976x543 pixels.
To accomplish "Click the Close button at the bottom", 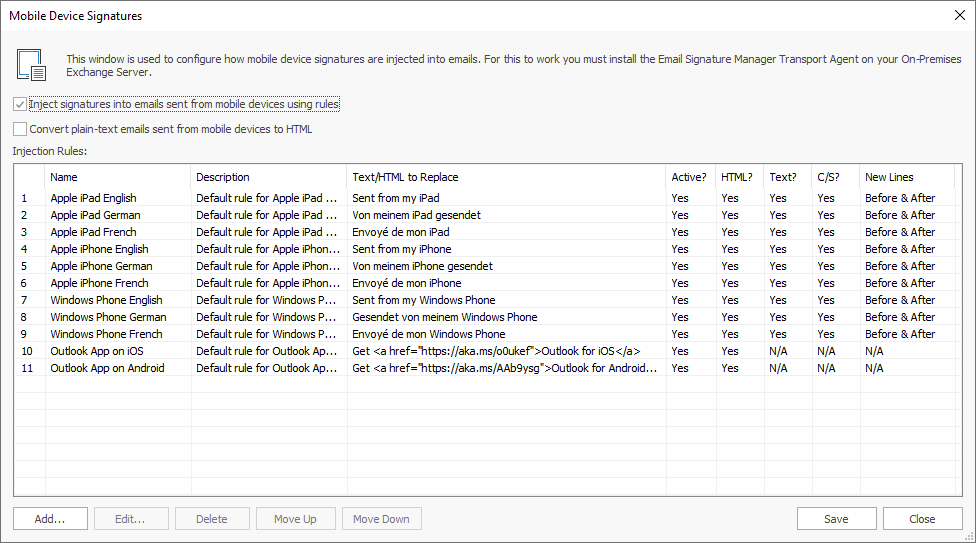I will coord(922,519).
